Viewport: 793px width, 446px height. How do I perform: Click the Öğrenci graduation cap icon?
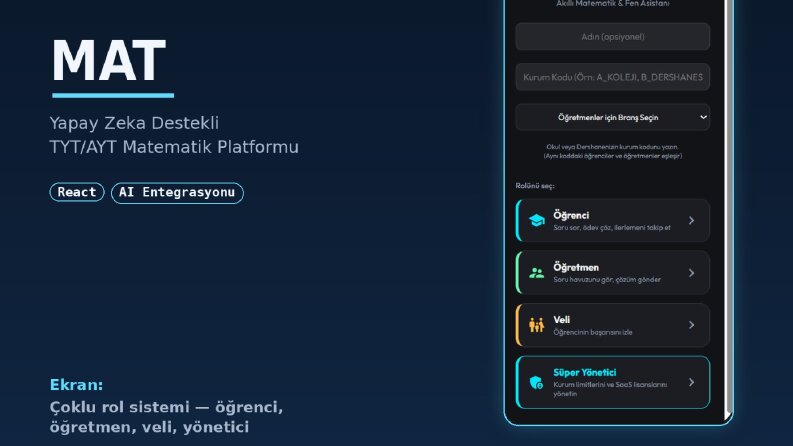pyautogui.click(x=537, y=220)
